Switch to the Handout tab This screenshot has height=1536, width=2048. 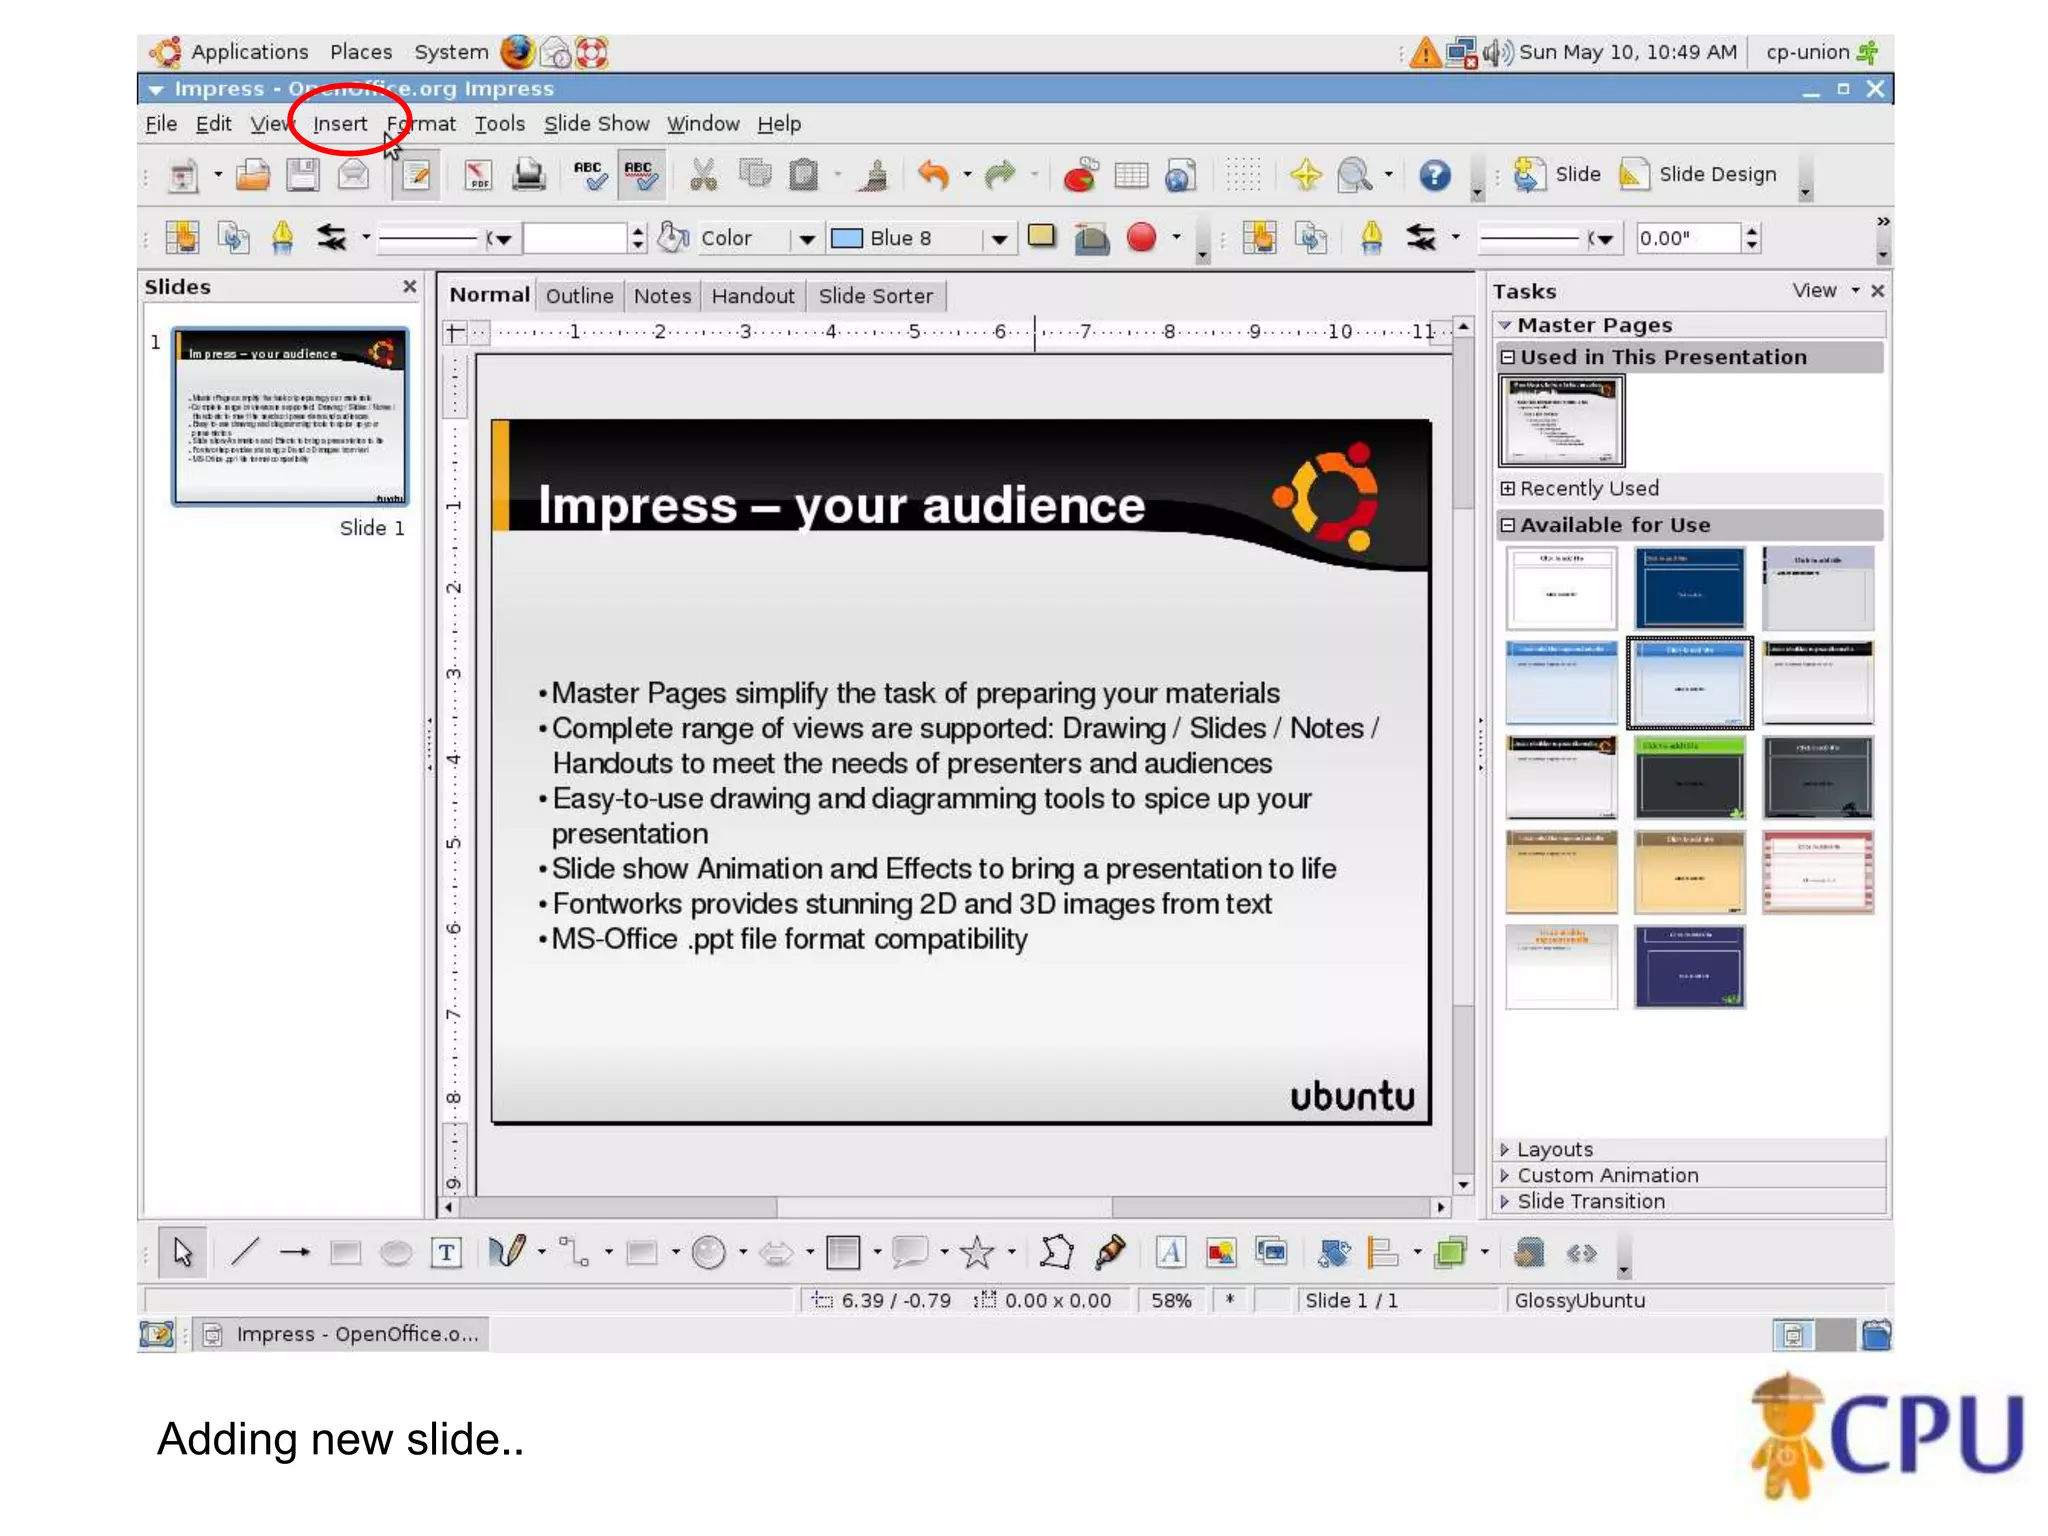753,296
